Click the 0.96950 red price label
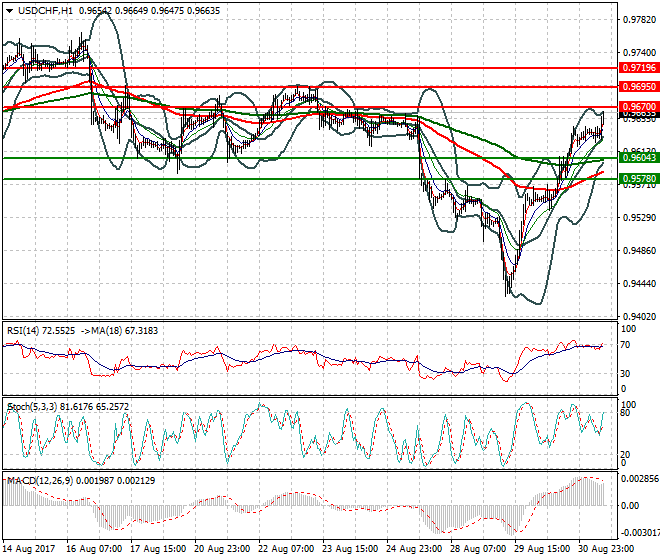The width and height of the screenshot is (660, 560). [x=639, y=87]
